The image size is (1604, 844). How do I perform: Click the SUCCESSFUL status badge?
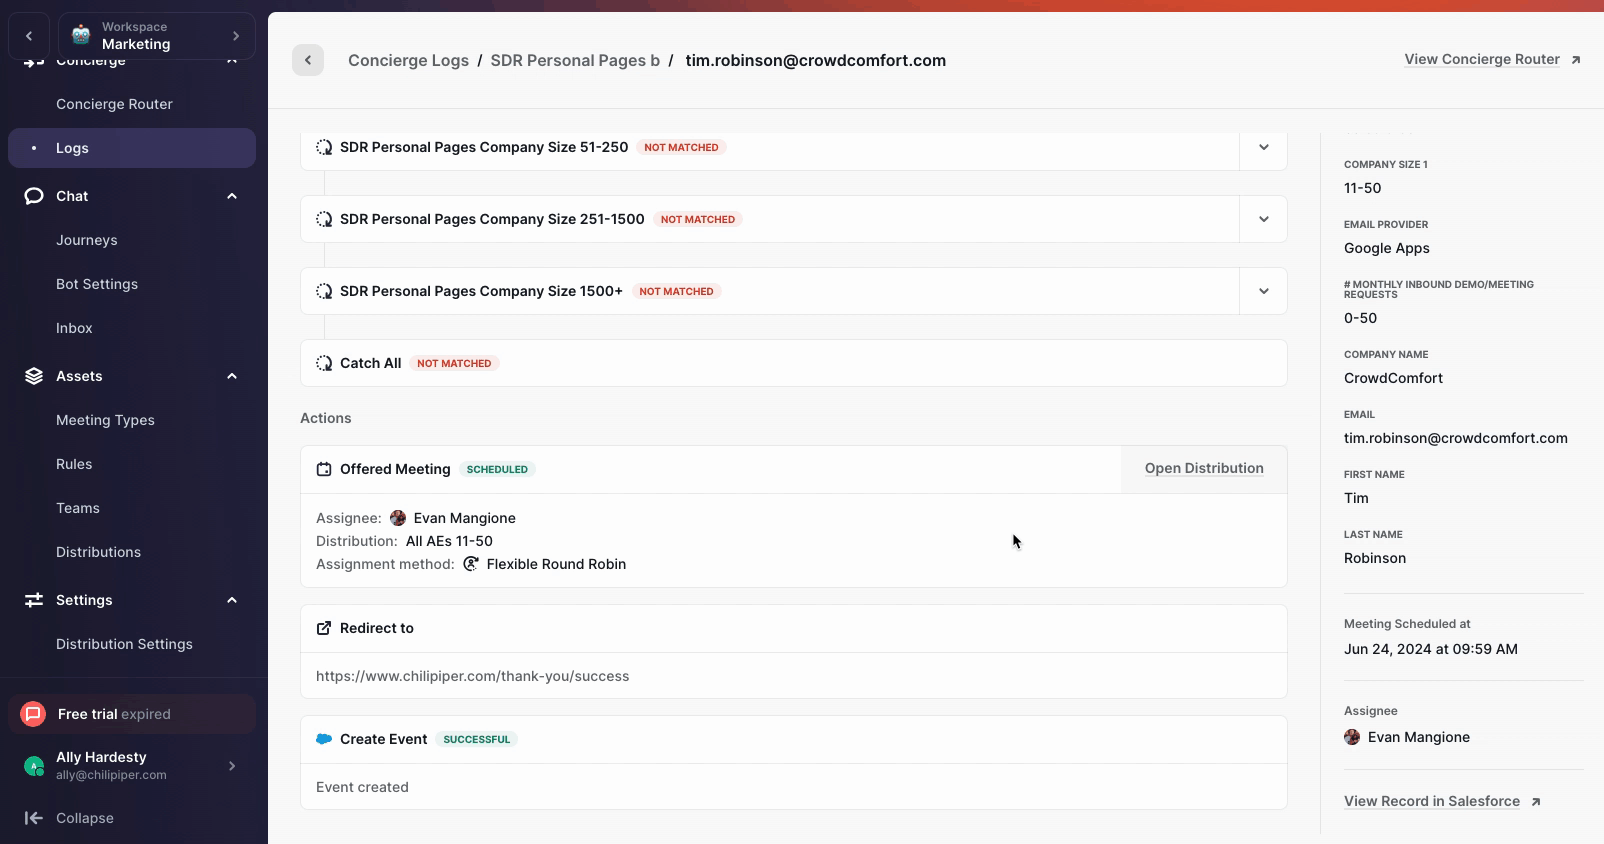477,739
